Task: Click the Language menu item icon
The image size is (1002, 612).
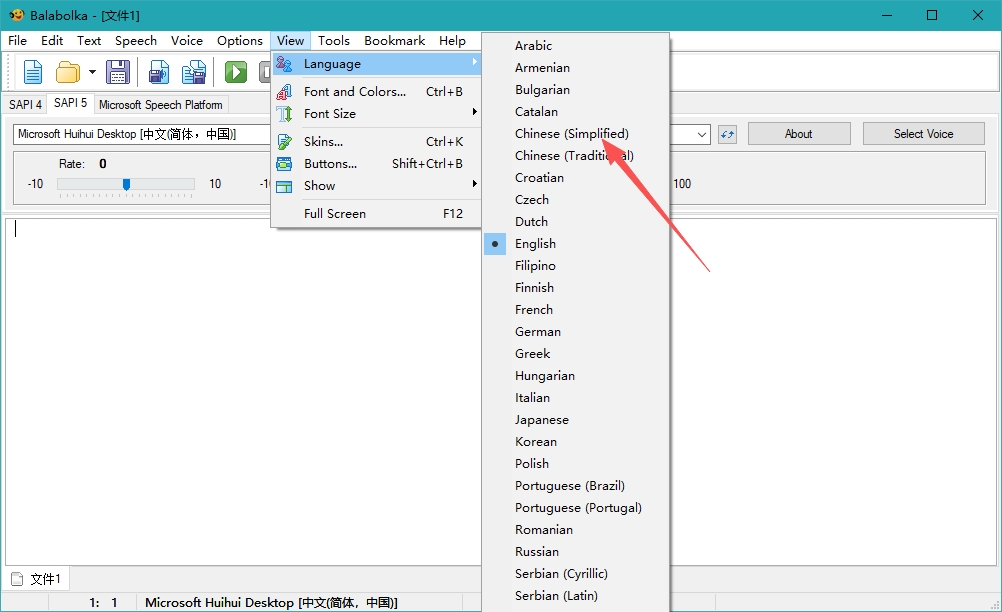Action: click(284, 64)
